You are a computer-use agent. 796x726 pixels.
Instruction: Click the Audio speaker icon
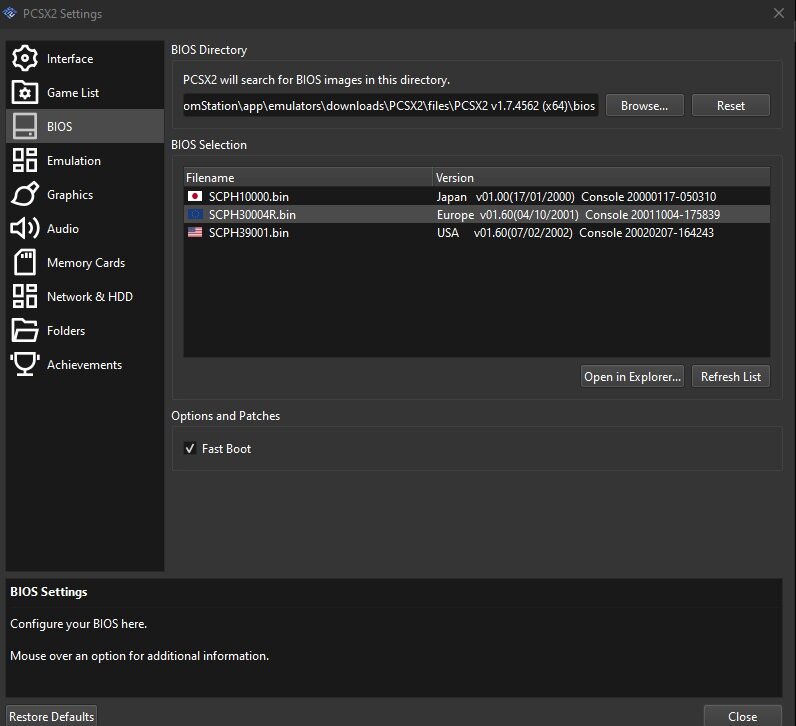[24, 228]
